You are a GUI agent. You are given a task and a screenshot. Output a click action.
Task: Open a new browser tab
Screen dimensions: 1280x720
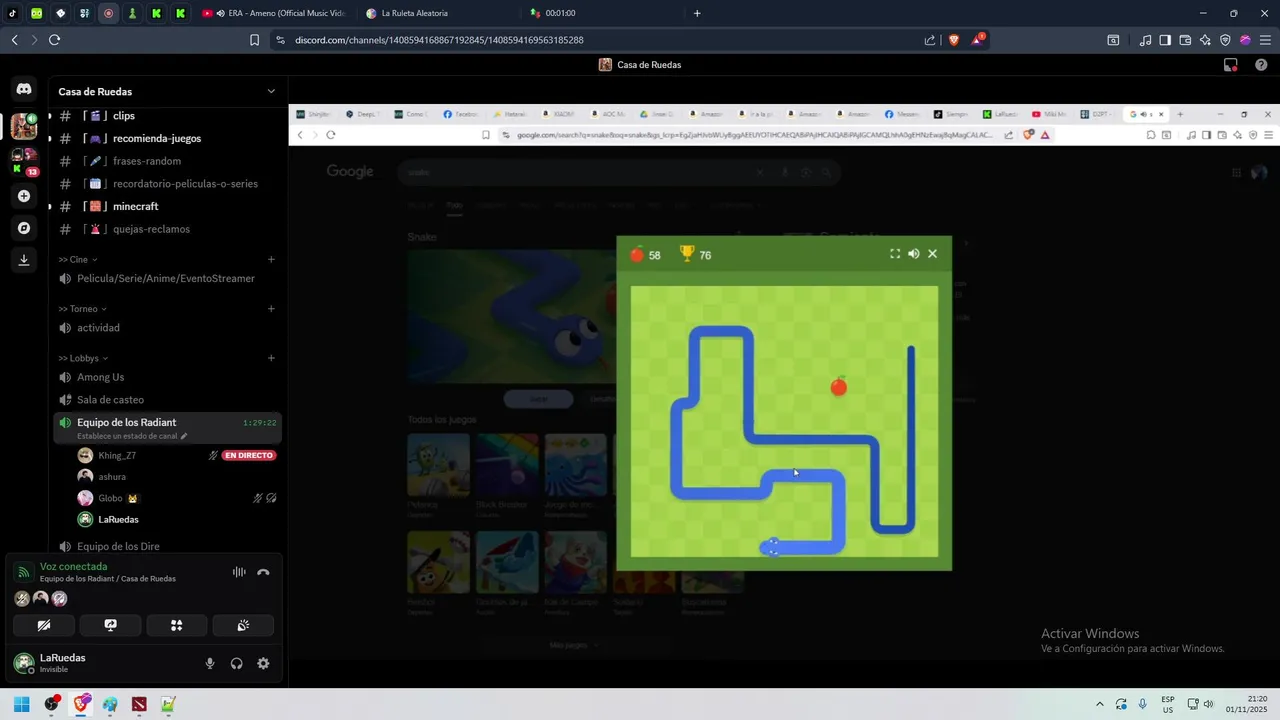[697, 13]
